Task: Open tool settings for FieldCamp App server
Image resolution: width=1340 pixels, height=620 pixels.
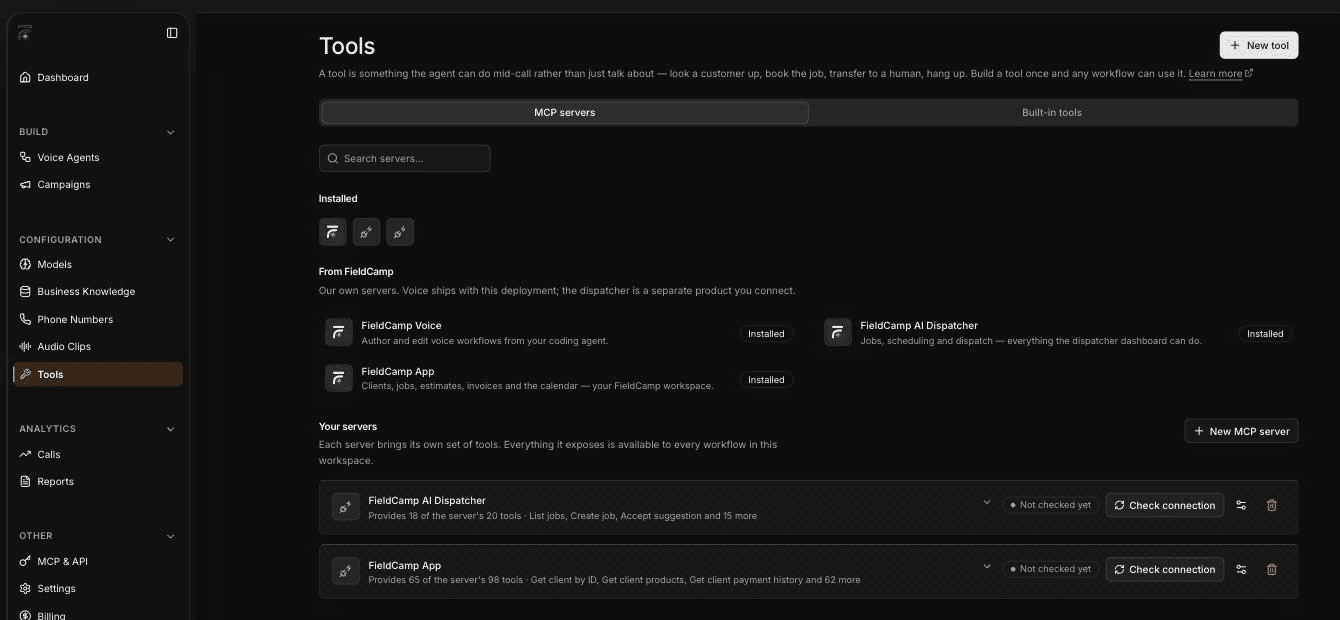Action: point(1241,569)
